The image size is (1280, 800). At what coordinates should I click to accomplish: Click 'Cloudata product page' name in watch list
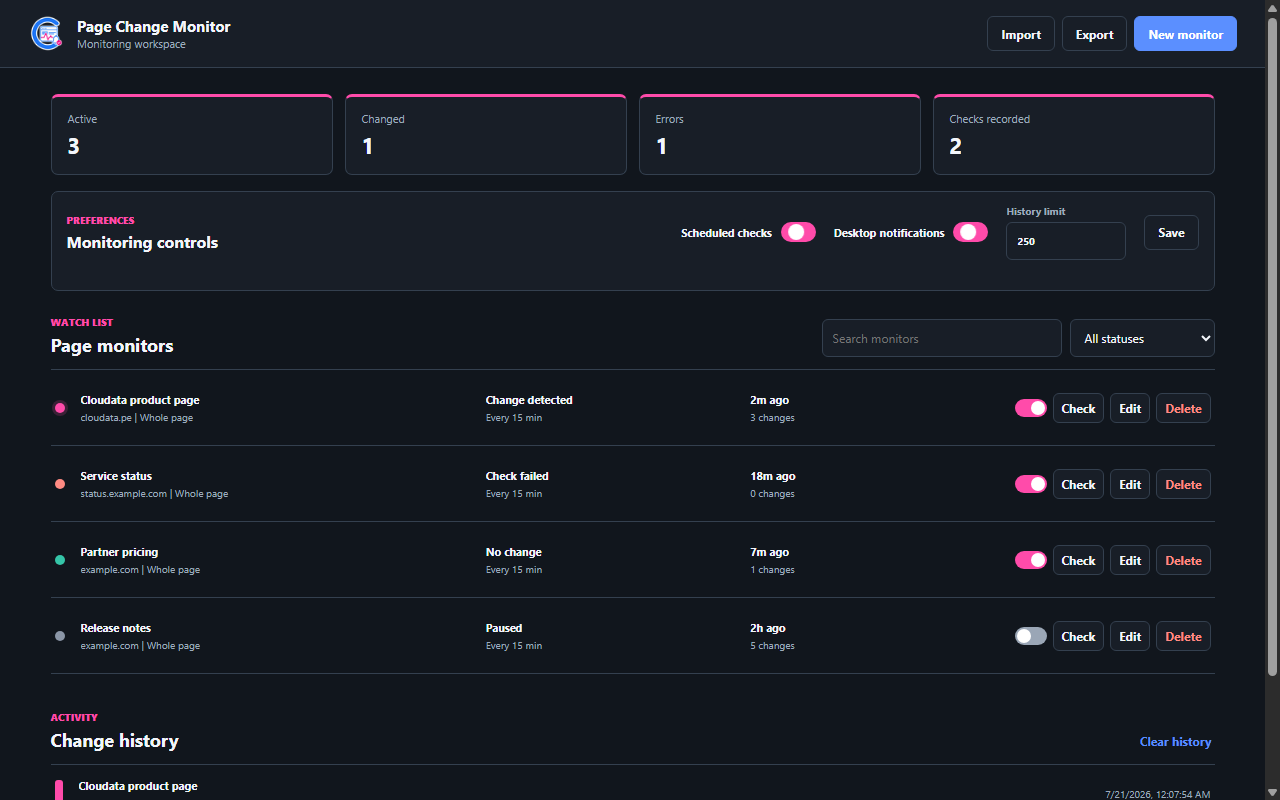[x=140, y=400]
